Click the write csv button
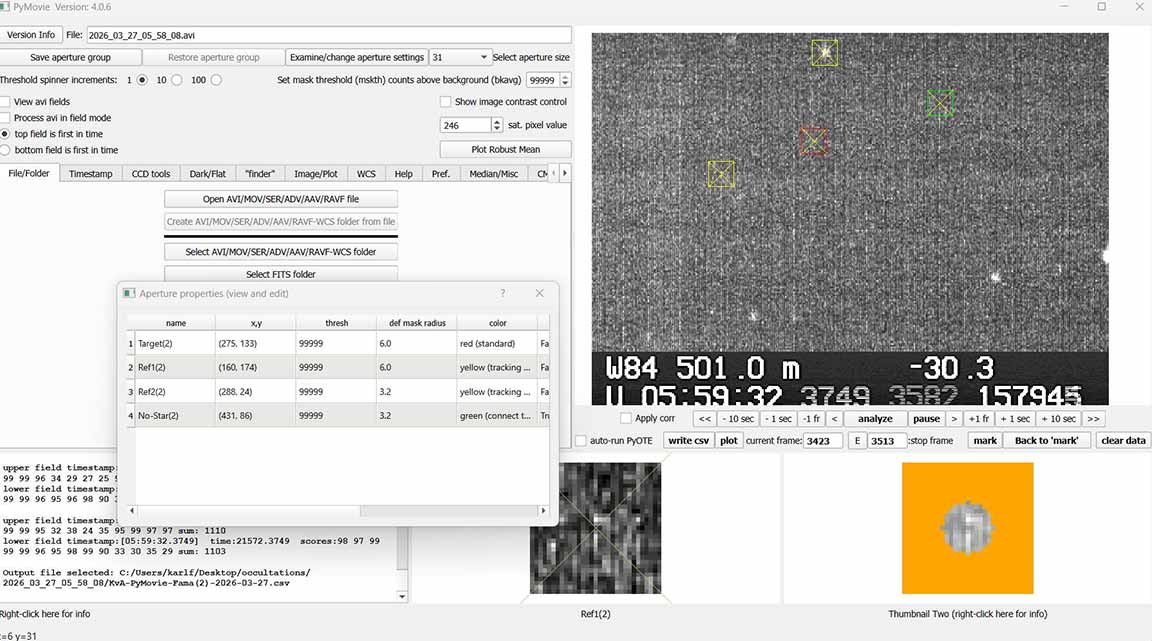Image resolution: width=1152 pixels, height=641 pixels. pyautogui.click(x=688, y=441)
